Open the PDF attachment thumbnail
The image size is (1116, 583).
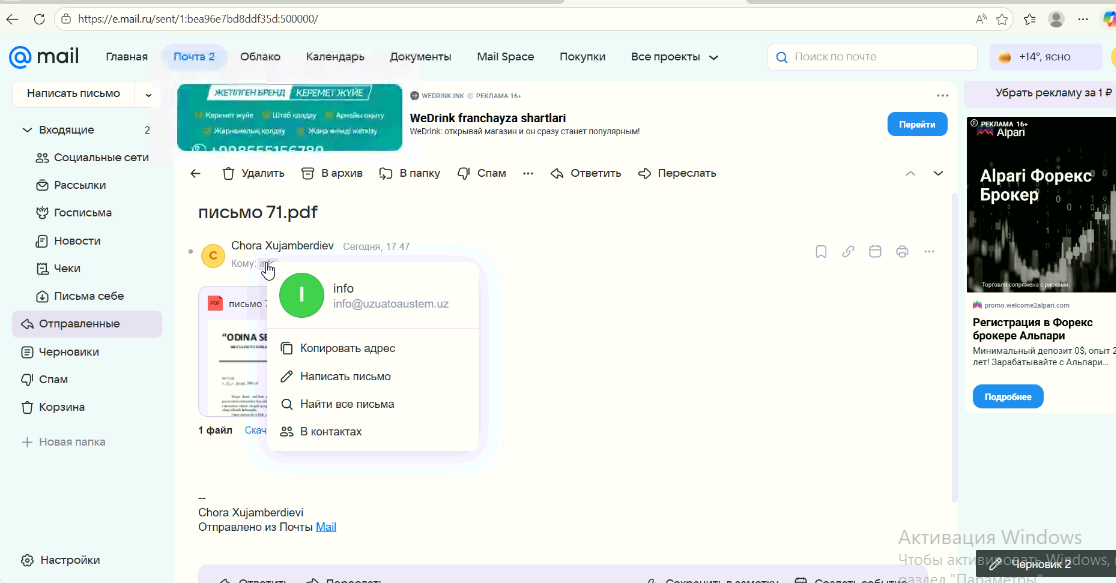[233, 352]
